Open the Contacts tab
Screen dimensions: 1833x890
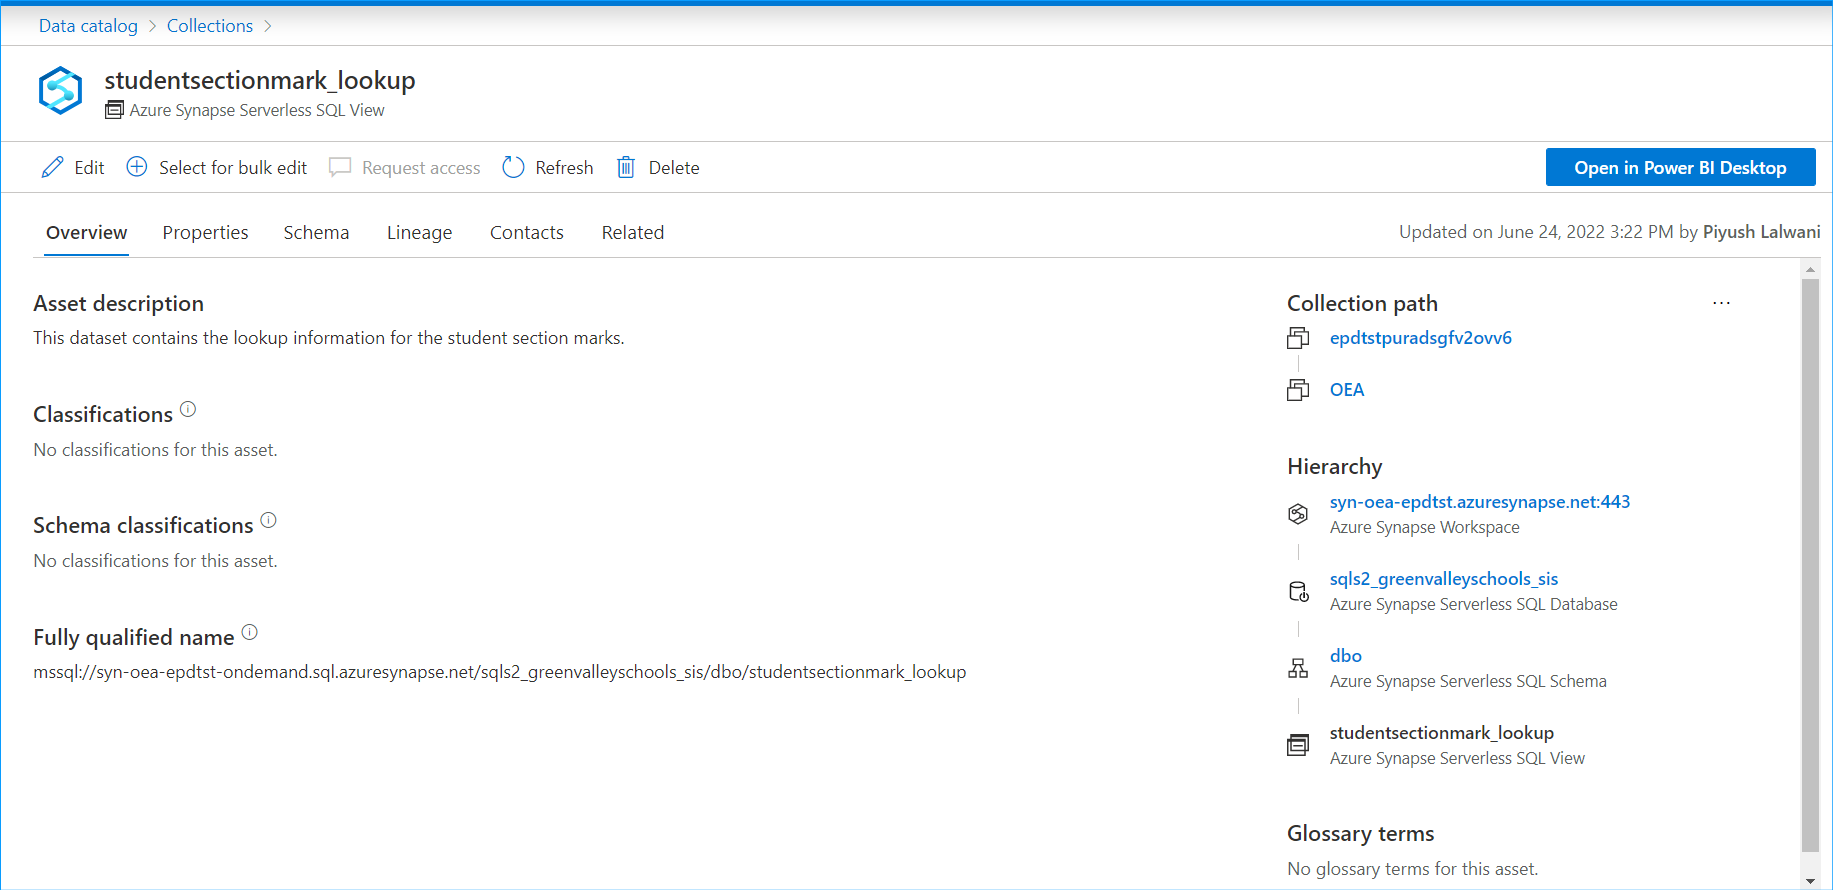[527, 232]
